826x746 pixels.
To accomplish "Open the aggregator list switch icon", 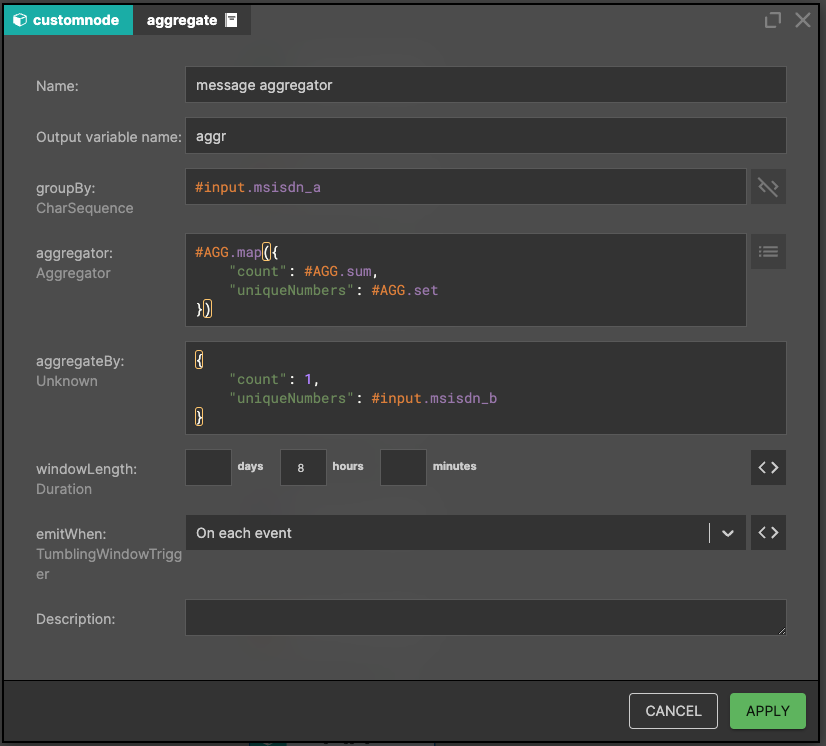I will [x=768, y=251].
